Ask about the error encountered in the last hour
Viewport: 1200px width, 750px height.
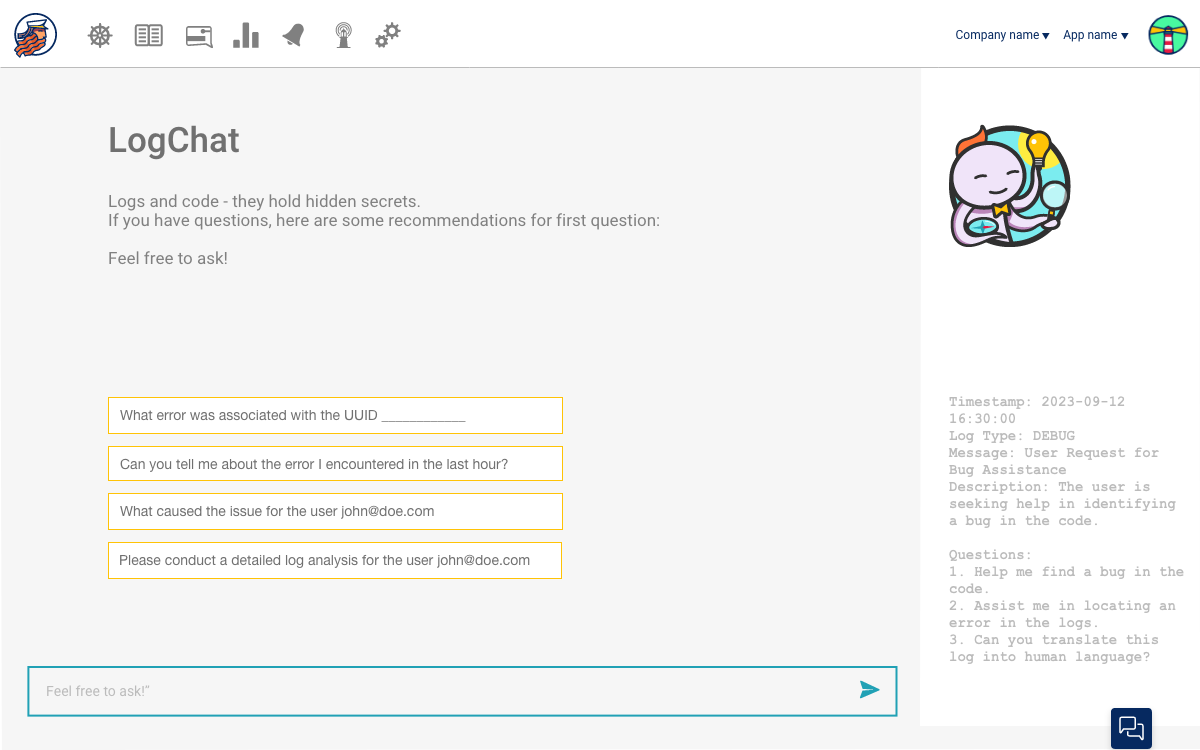(x=335, y=463)
